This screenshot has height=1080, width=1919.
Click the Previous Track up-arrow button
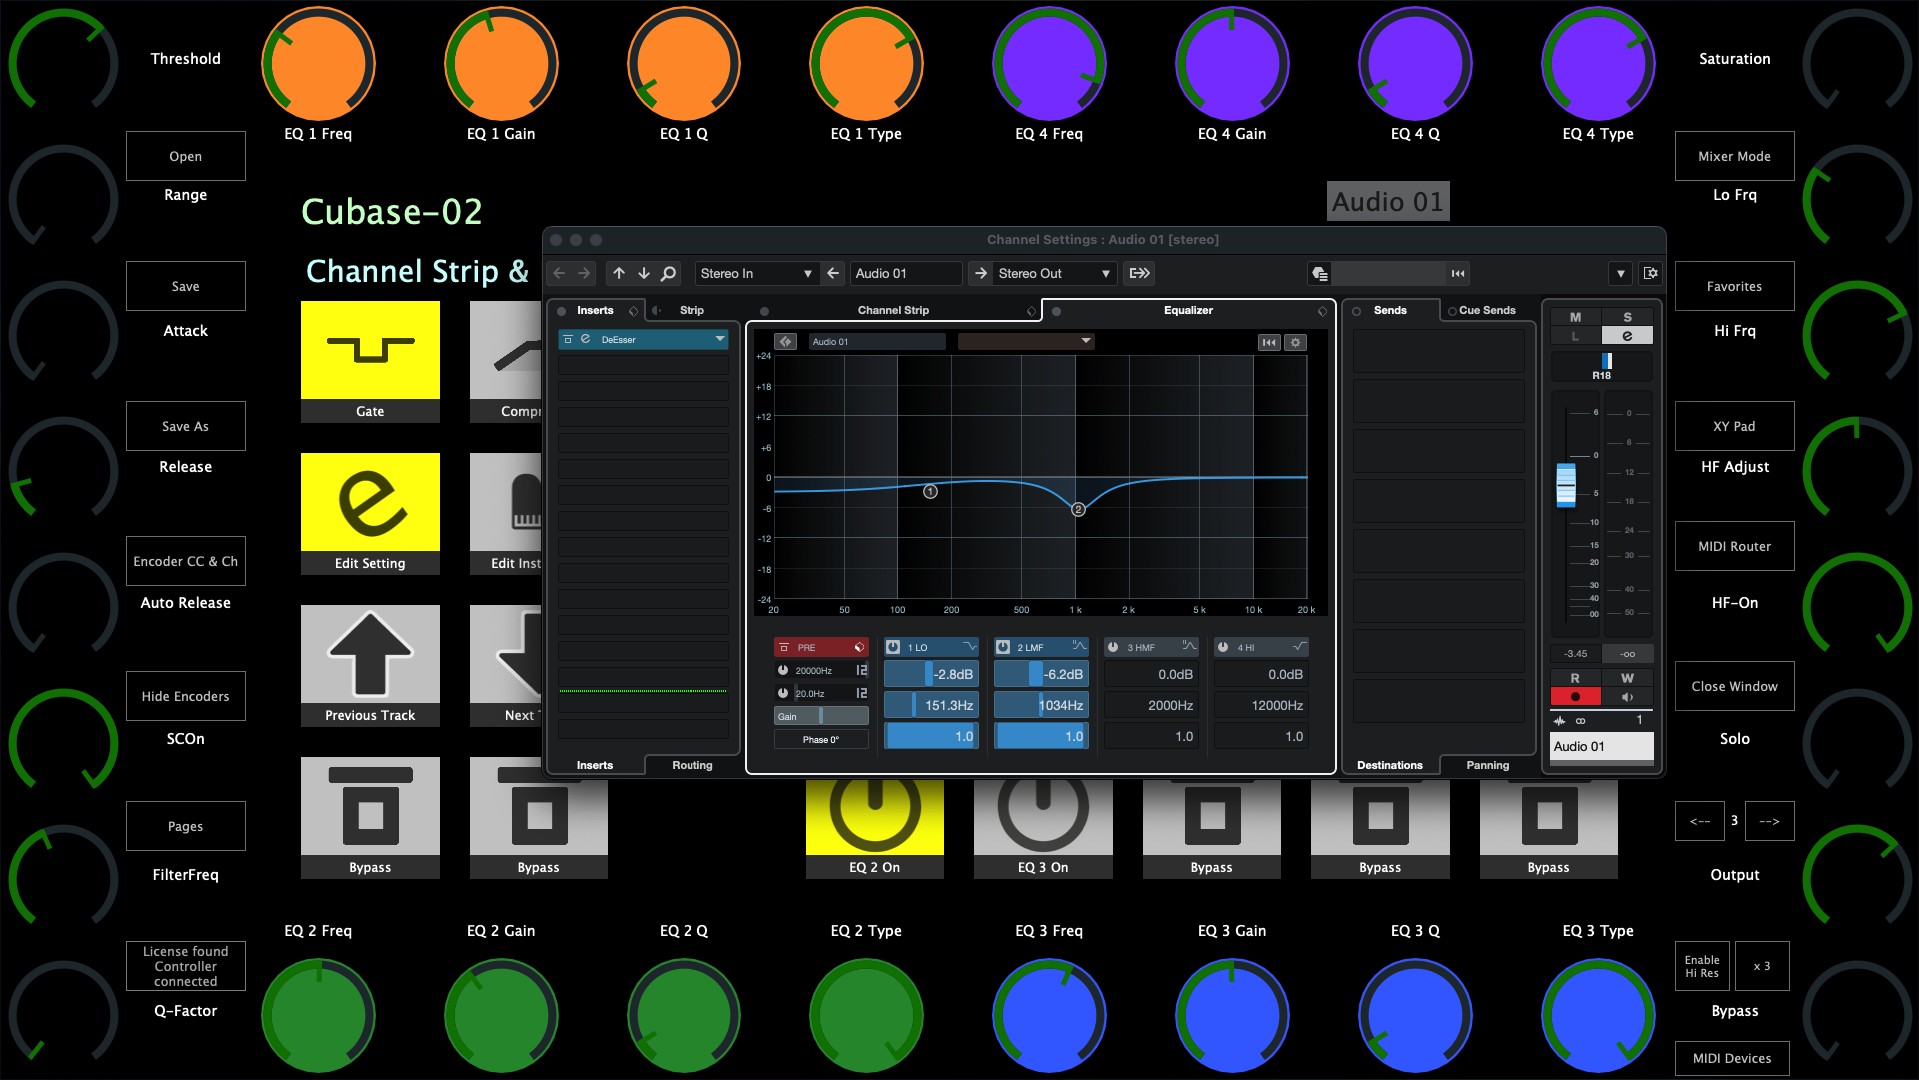pos(370,665)
